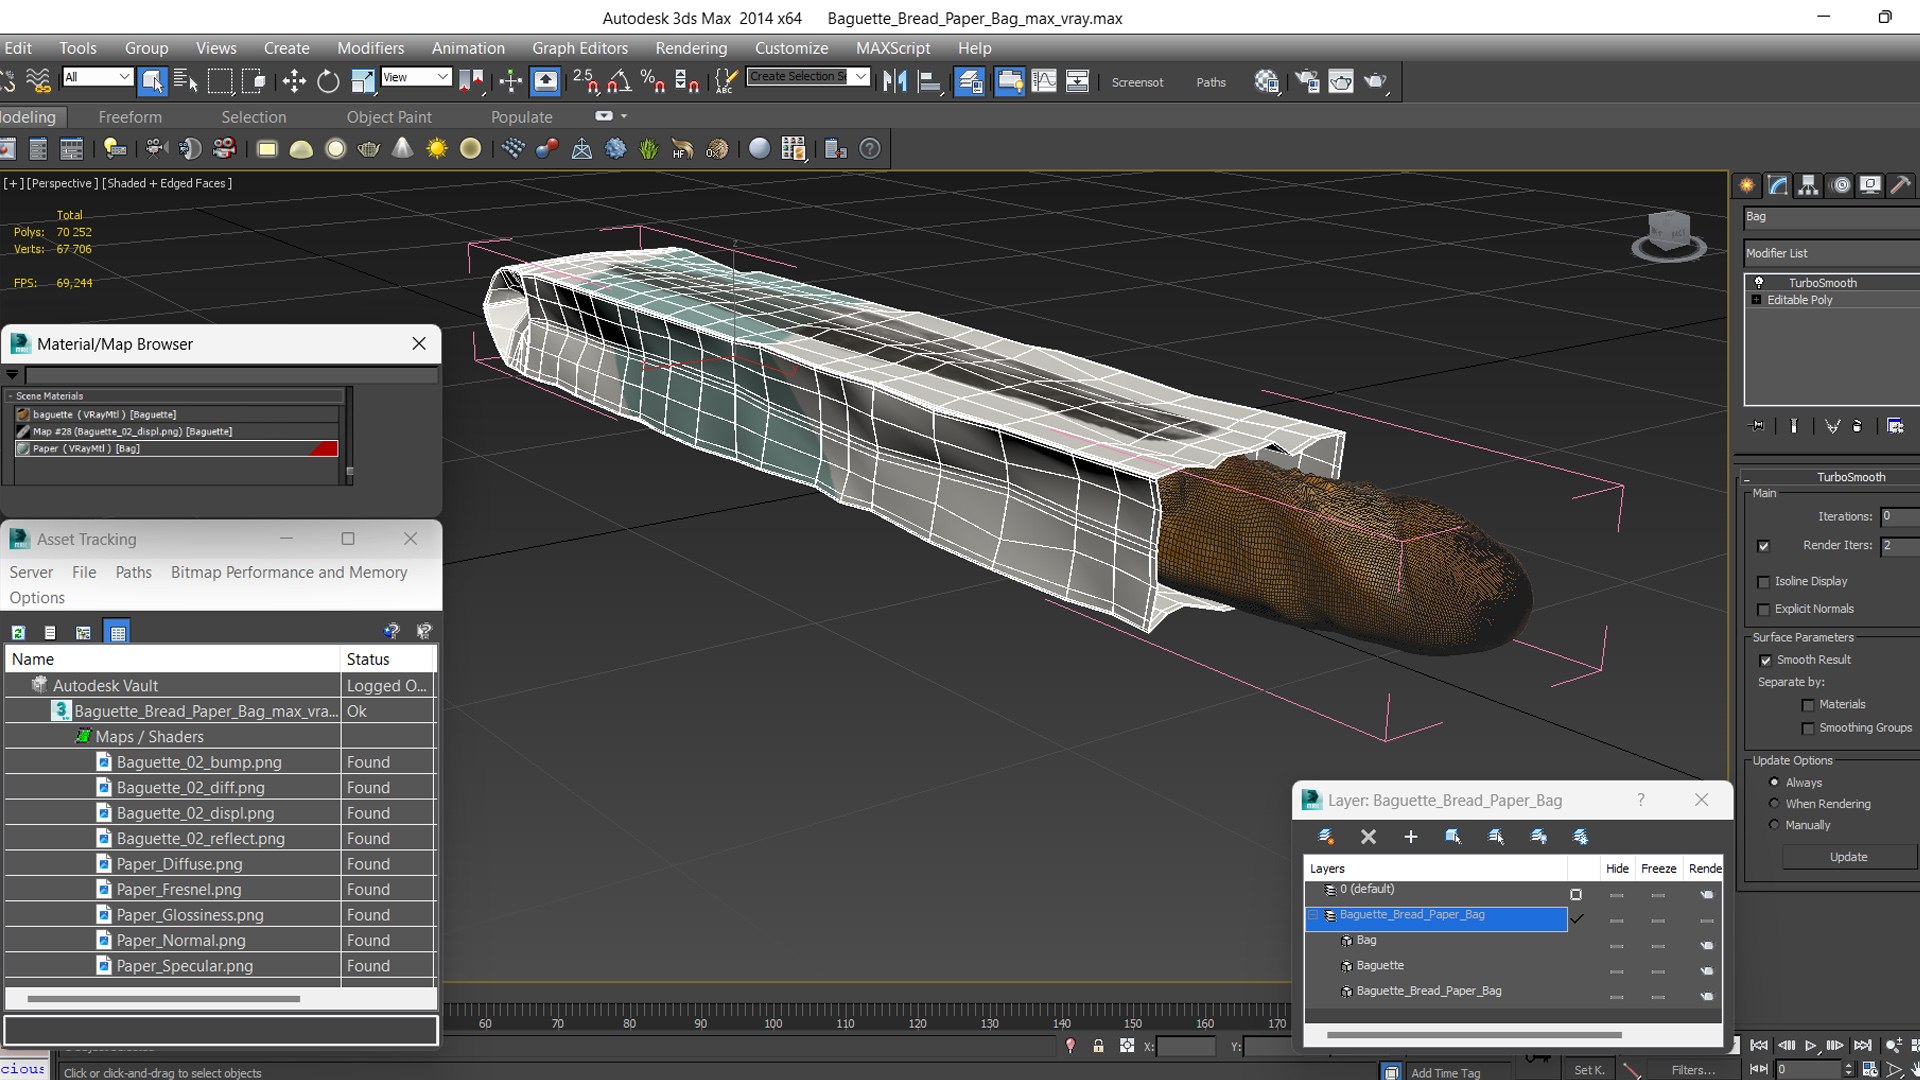The width and height of the screenshot is (1920, 1080).
Task: Open the View reference coordinate dropdown
Action: click(415, 77)
